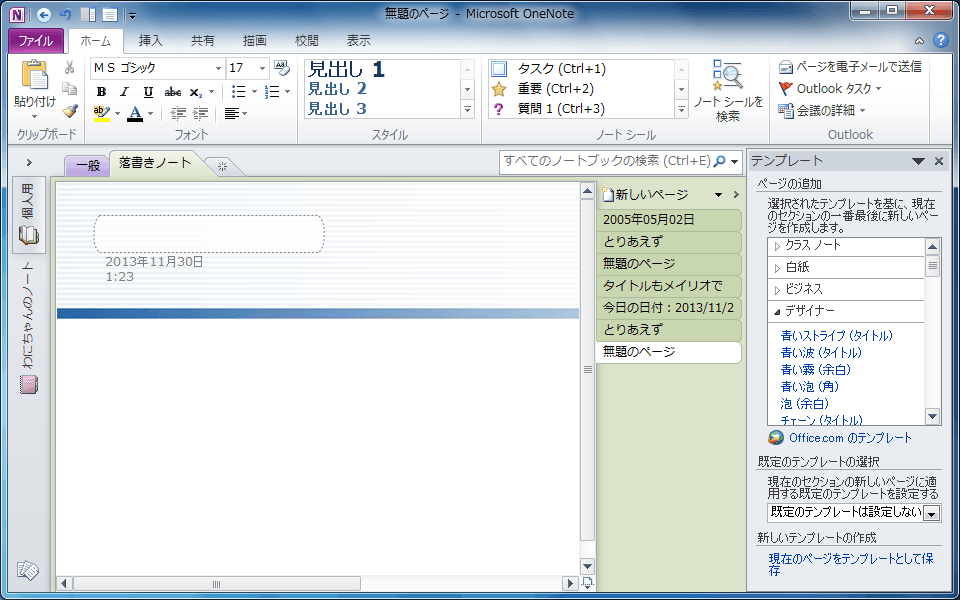Click ノートシールを検索 find tags icon

(x=728, y=75)
